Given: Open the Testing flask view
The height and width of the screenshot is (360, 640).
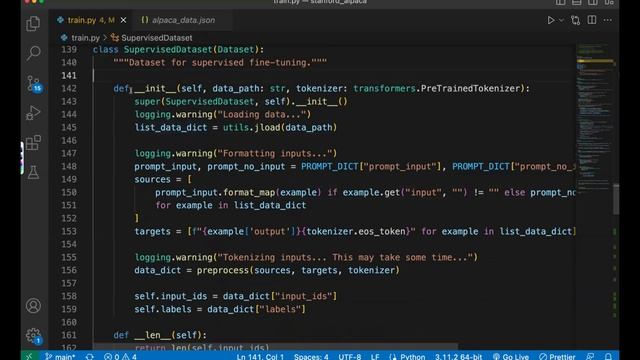Looking at the screenshot, I should 33,173.
